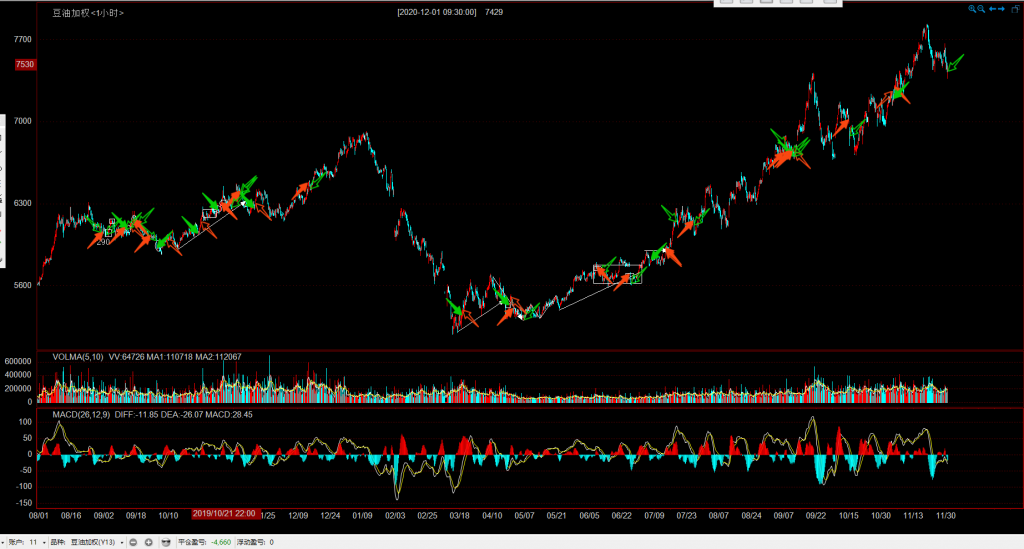Click the 12/24 date on time axis
The height and width of the screenshot is (549, 1024).
point(331,516)
